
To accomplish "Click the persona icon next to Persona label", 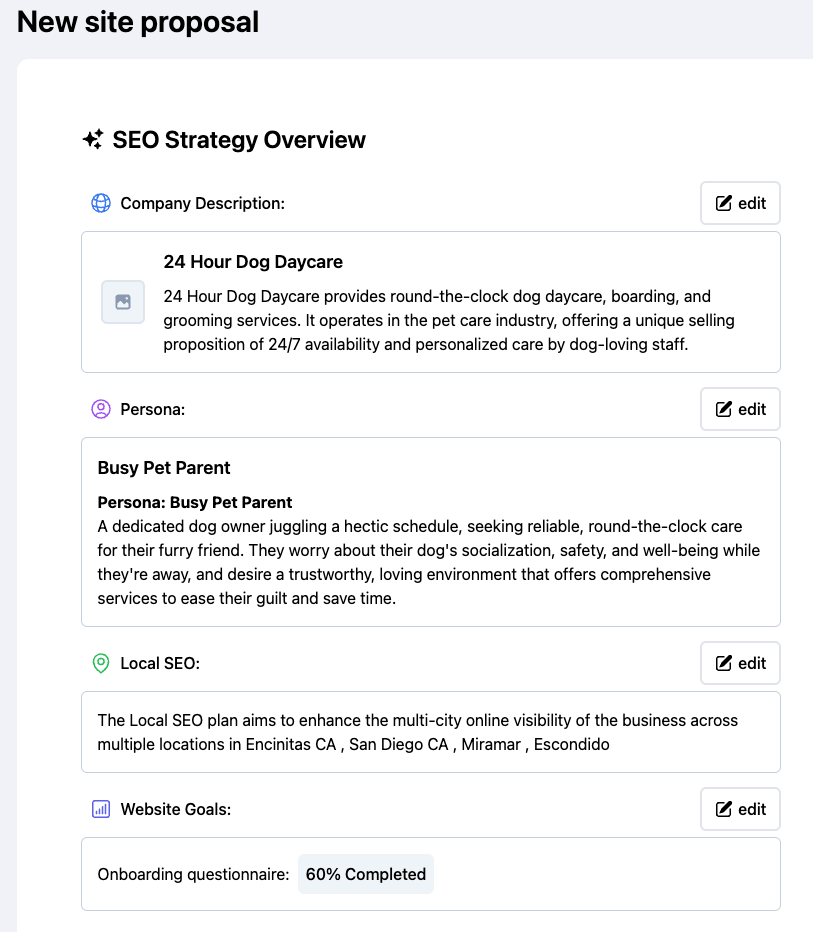I will pyautogui.click(x=100, y=409).
